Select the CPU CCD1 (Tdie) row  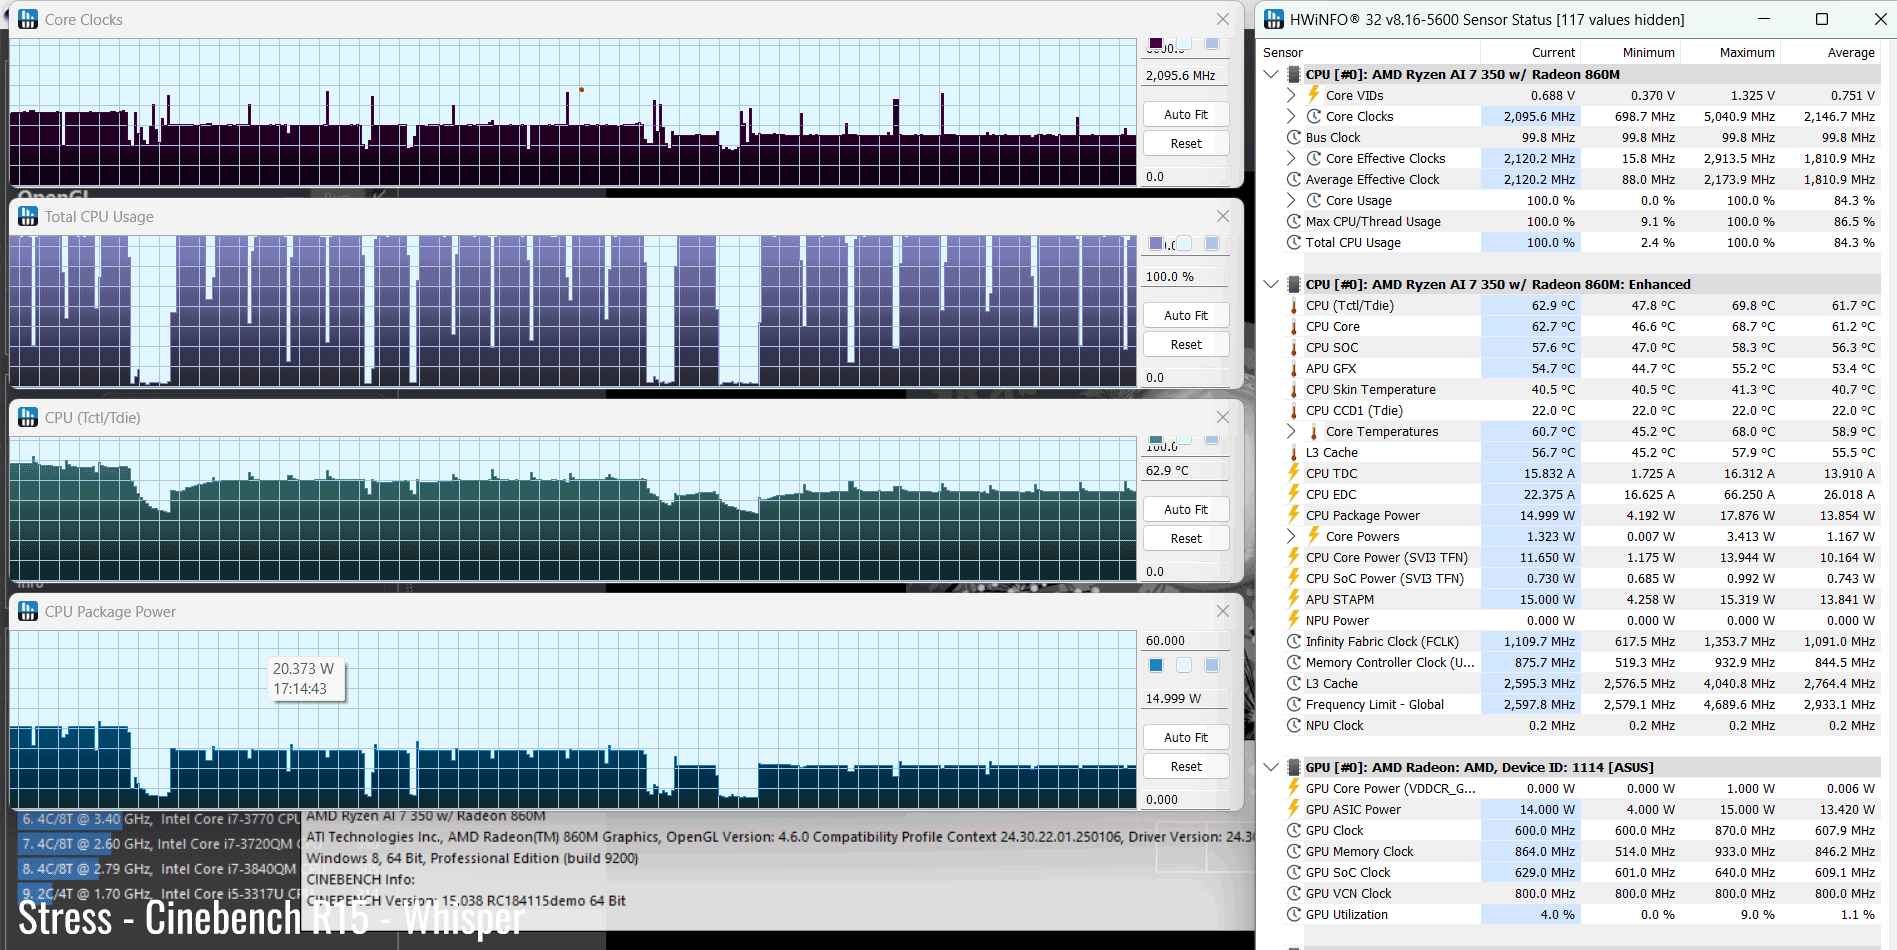pyautogui.click(x=1582, y=411)
